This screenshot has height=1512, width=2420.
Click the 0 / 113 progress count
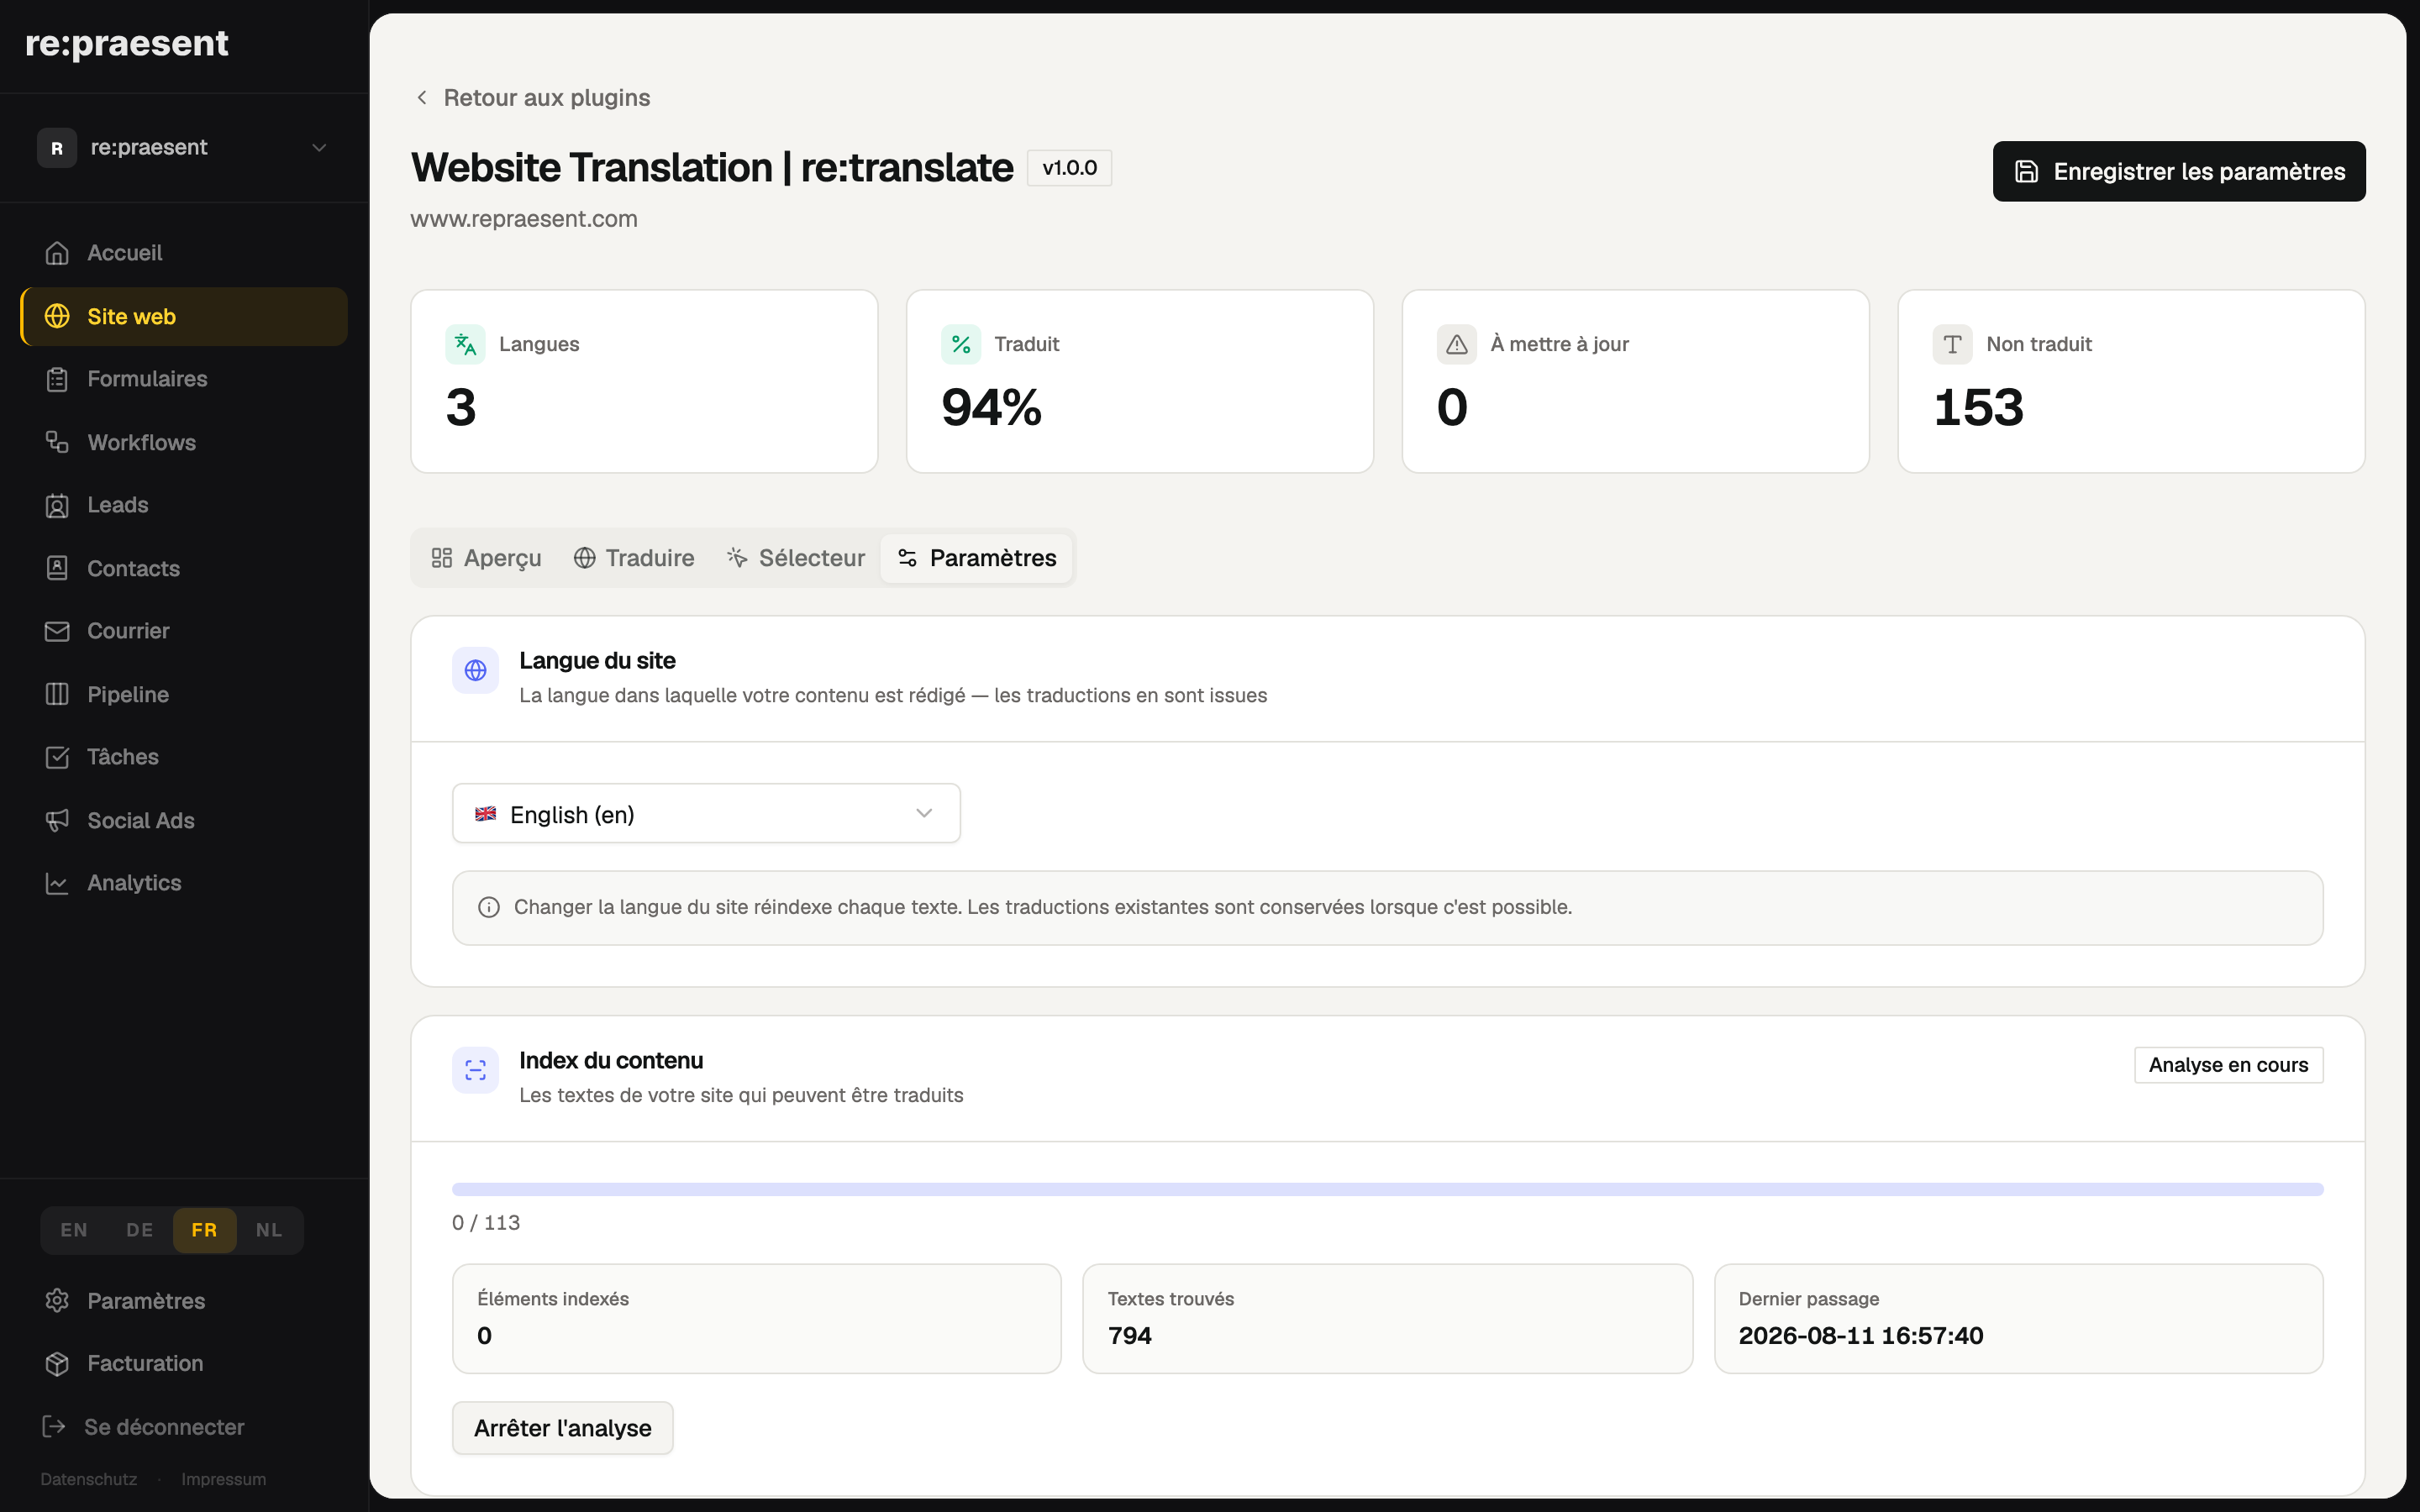pos(486,1222)
